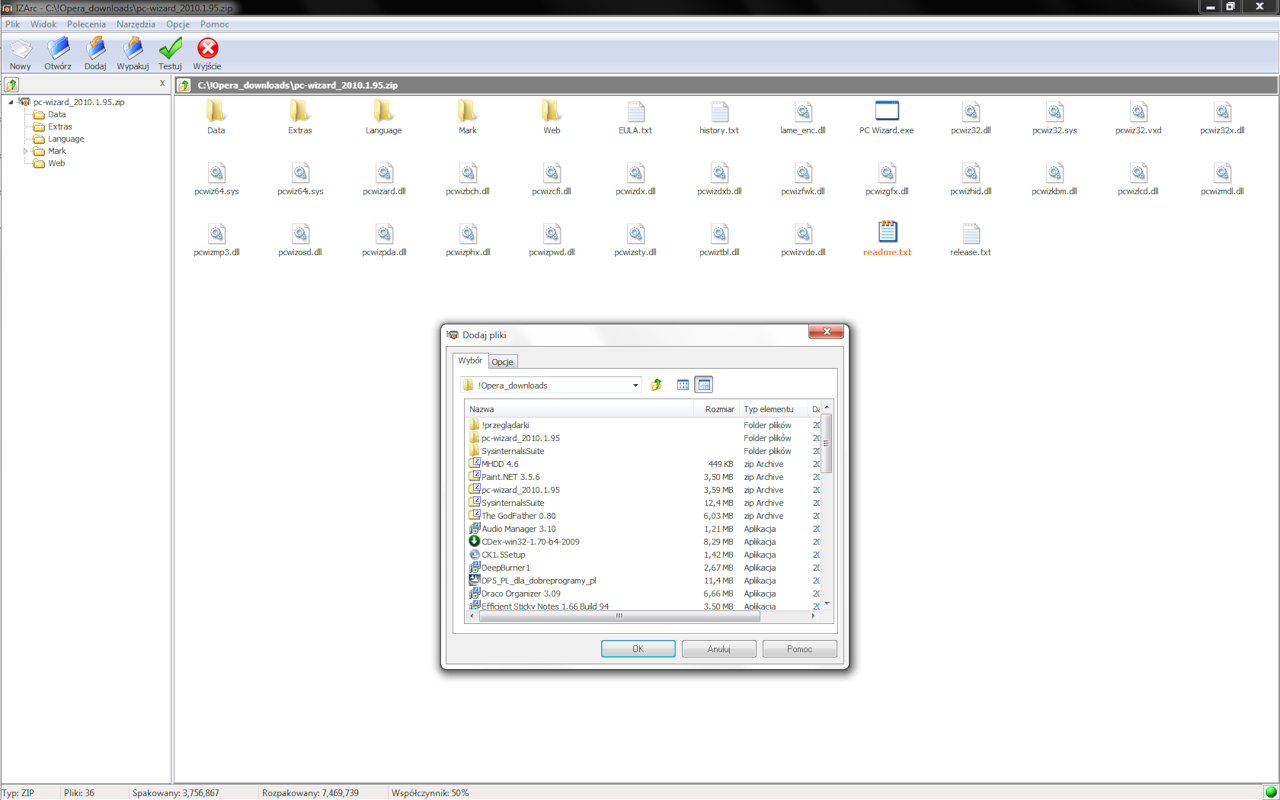1280x800 pixels.
Task: Open the !Opera_downloads folder dropdown
Action: (635, 385)
